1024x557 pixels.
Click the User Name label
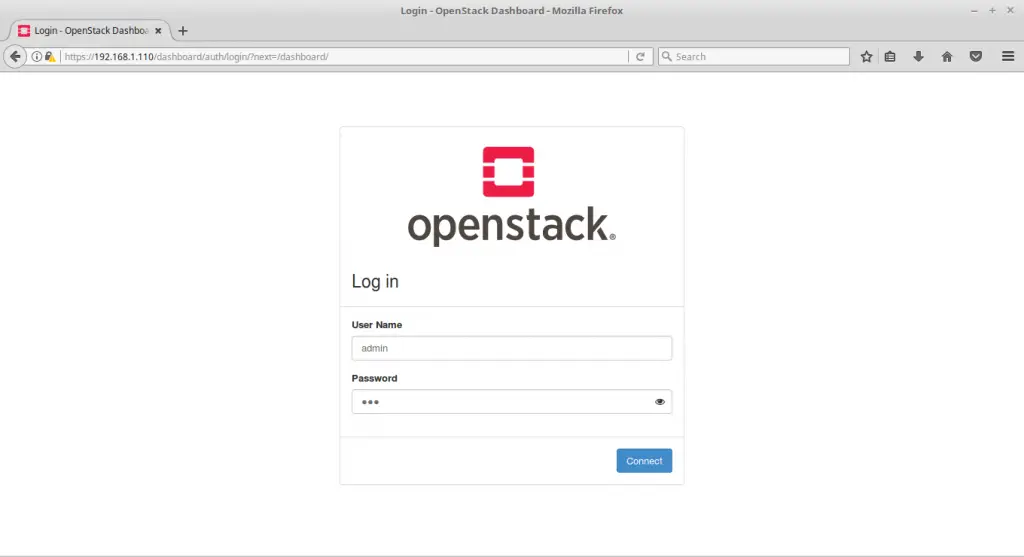(377, 325)
